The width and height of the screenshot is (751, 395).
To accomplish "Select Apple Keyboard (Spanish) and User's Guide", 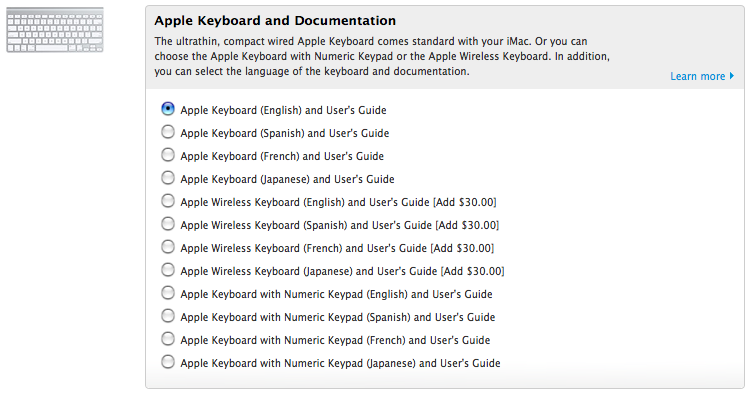I will pyautogui.click(x=168, y=132).
